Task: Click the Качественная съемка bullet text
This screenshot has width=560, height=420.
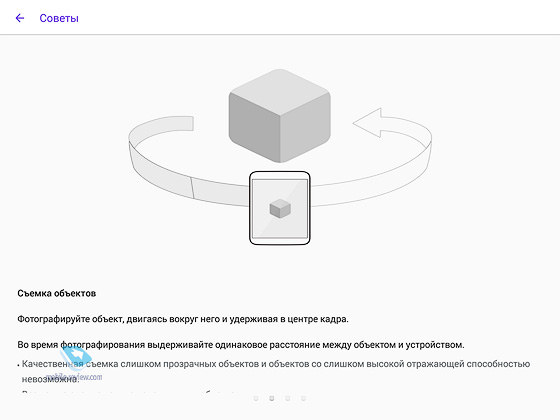Action: tap(276, 371)
